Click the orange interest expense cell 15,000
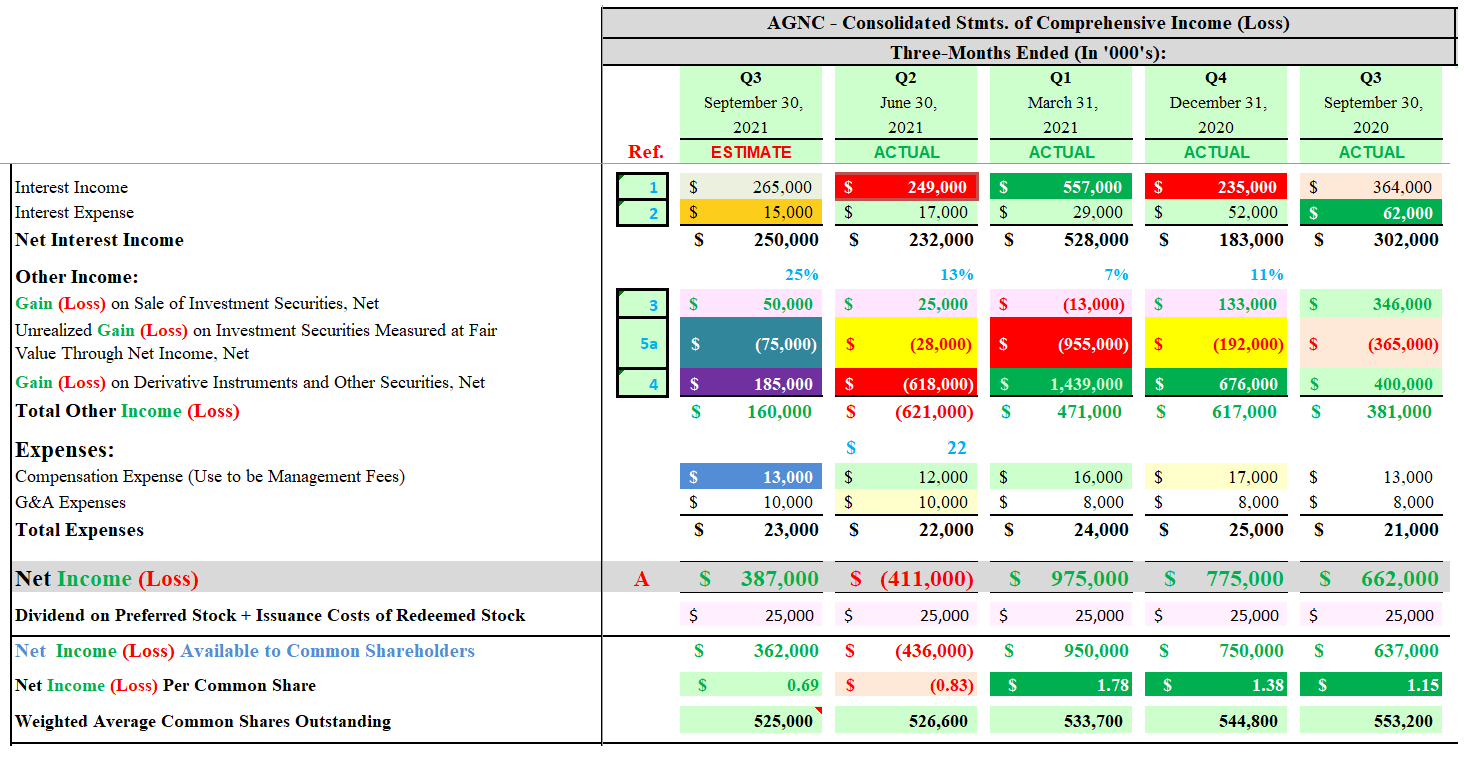 751,212
